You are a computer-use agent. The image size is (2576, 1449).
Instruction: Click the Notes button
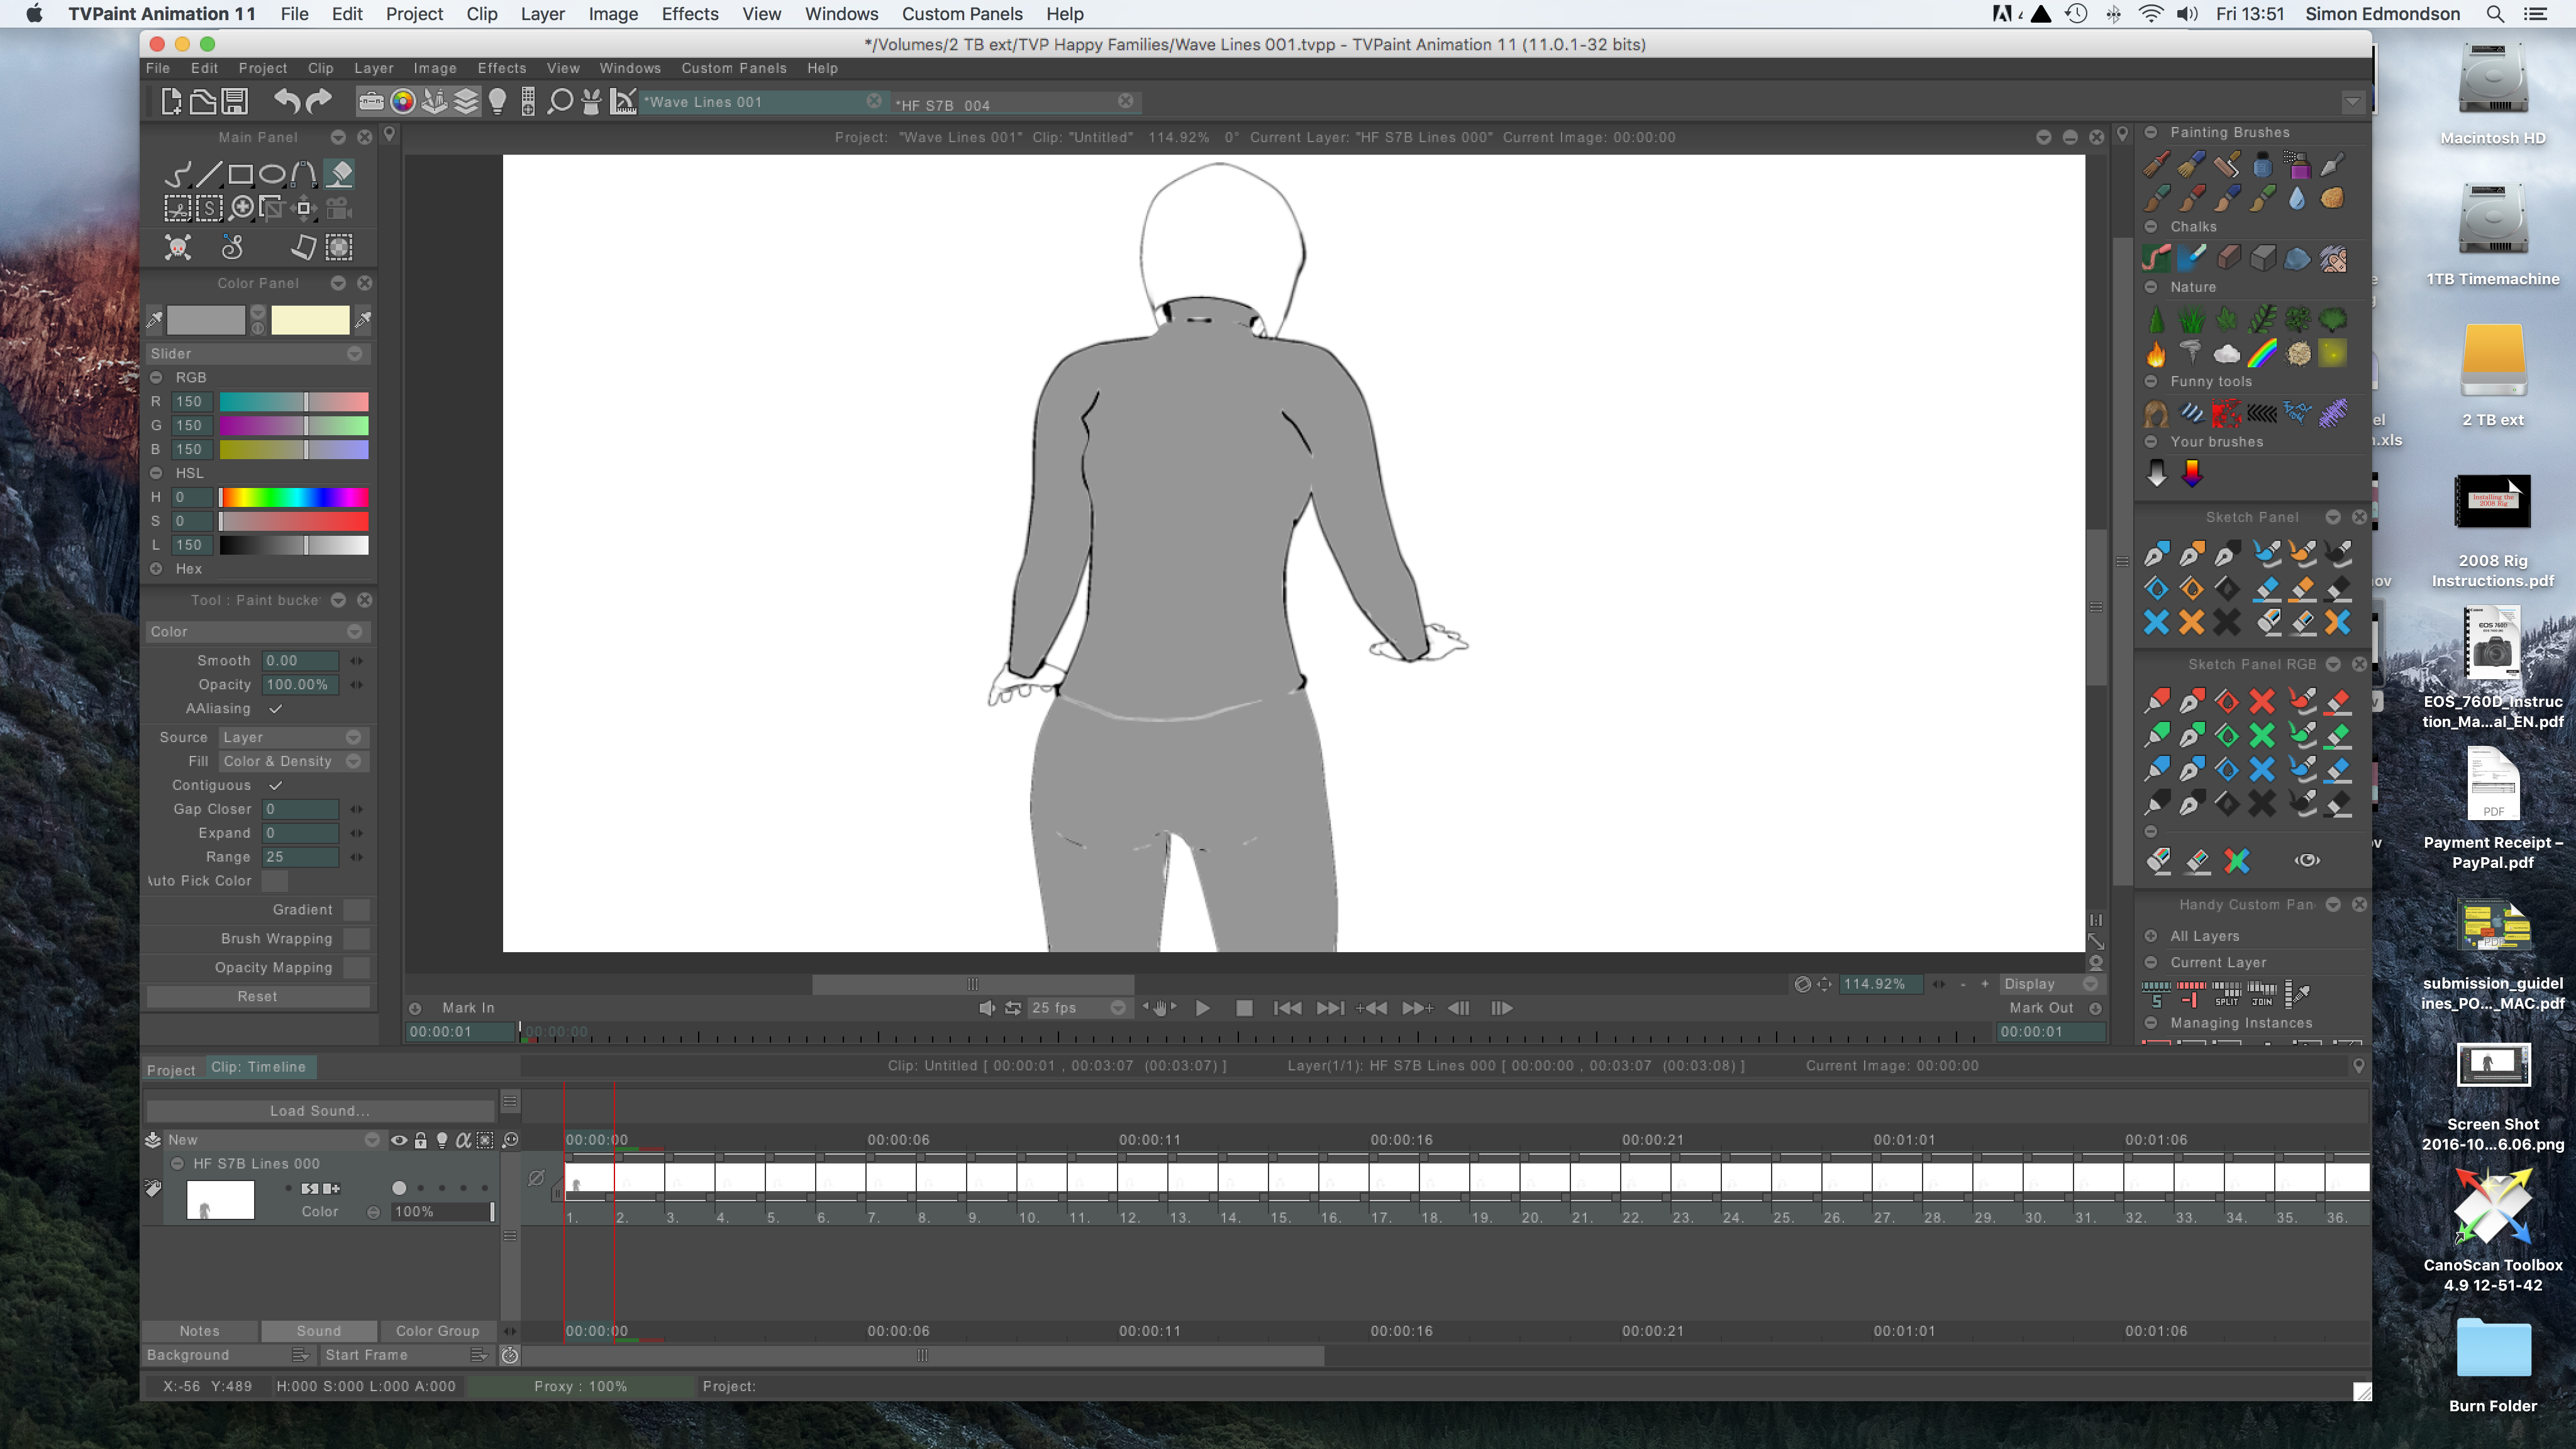coord(199,1331)
